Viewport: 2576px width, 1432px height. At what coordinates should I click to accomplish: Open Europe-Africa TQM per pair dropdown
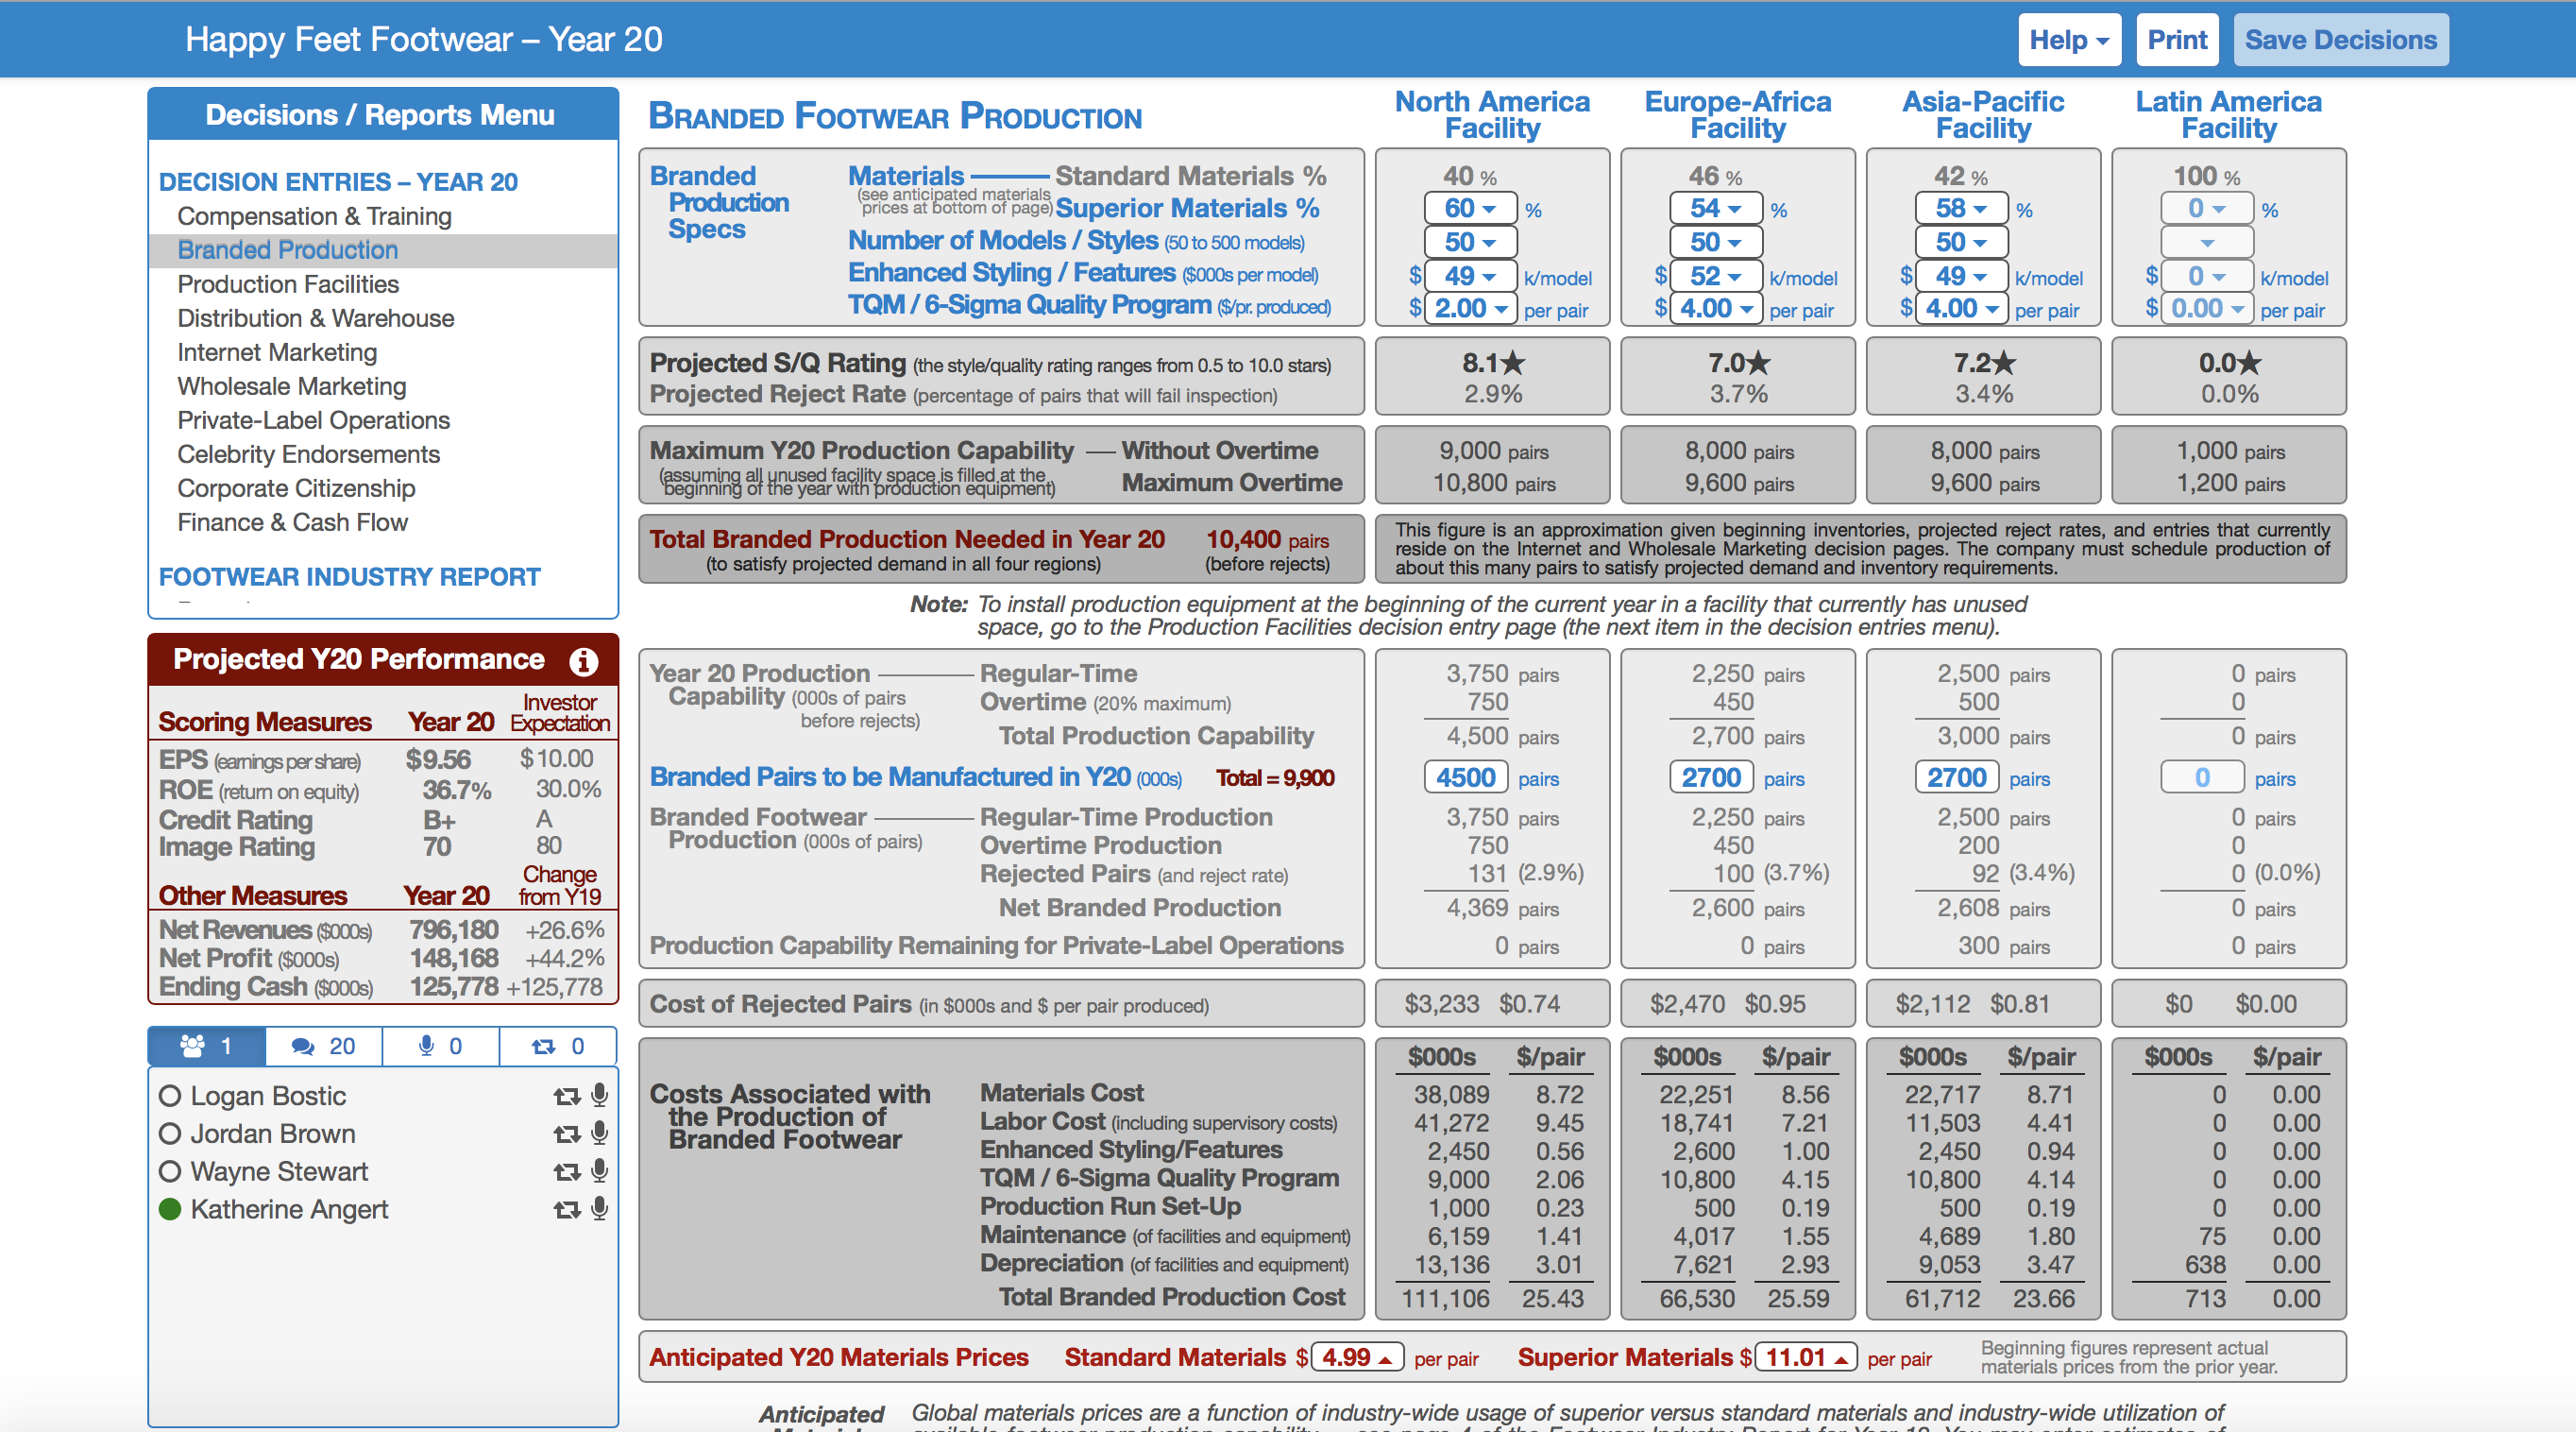pos(1715,309)
